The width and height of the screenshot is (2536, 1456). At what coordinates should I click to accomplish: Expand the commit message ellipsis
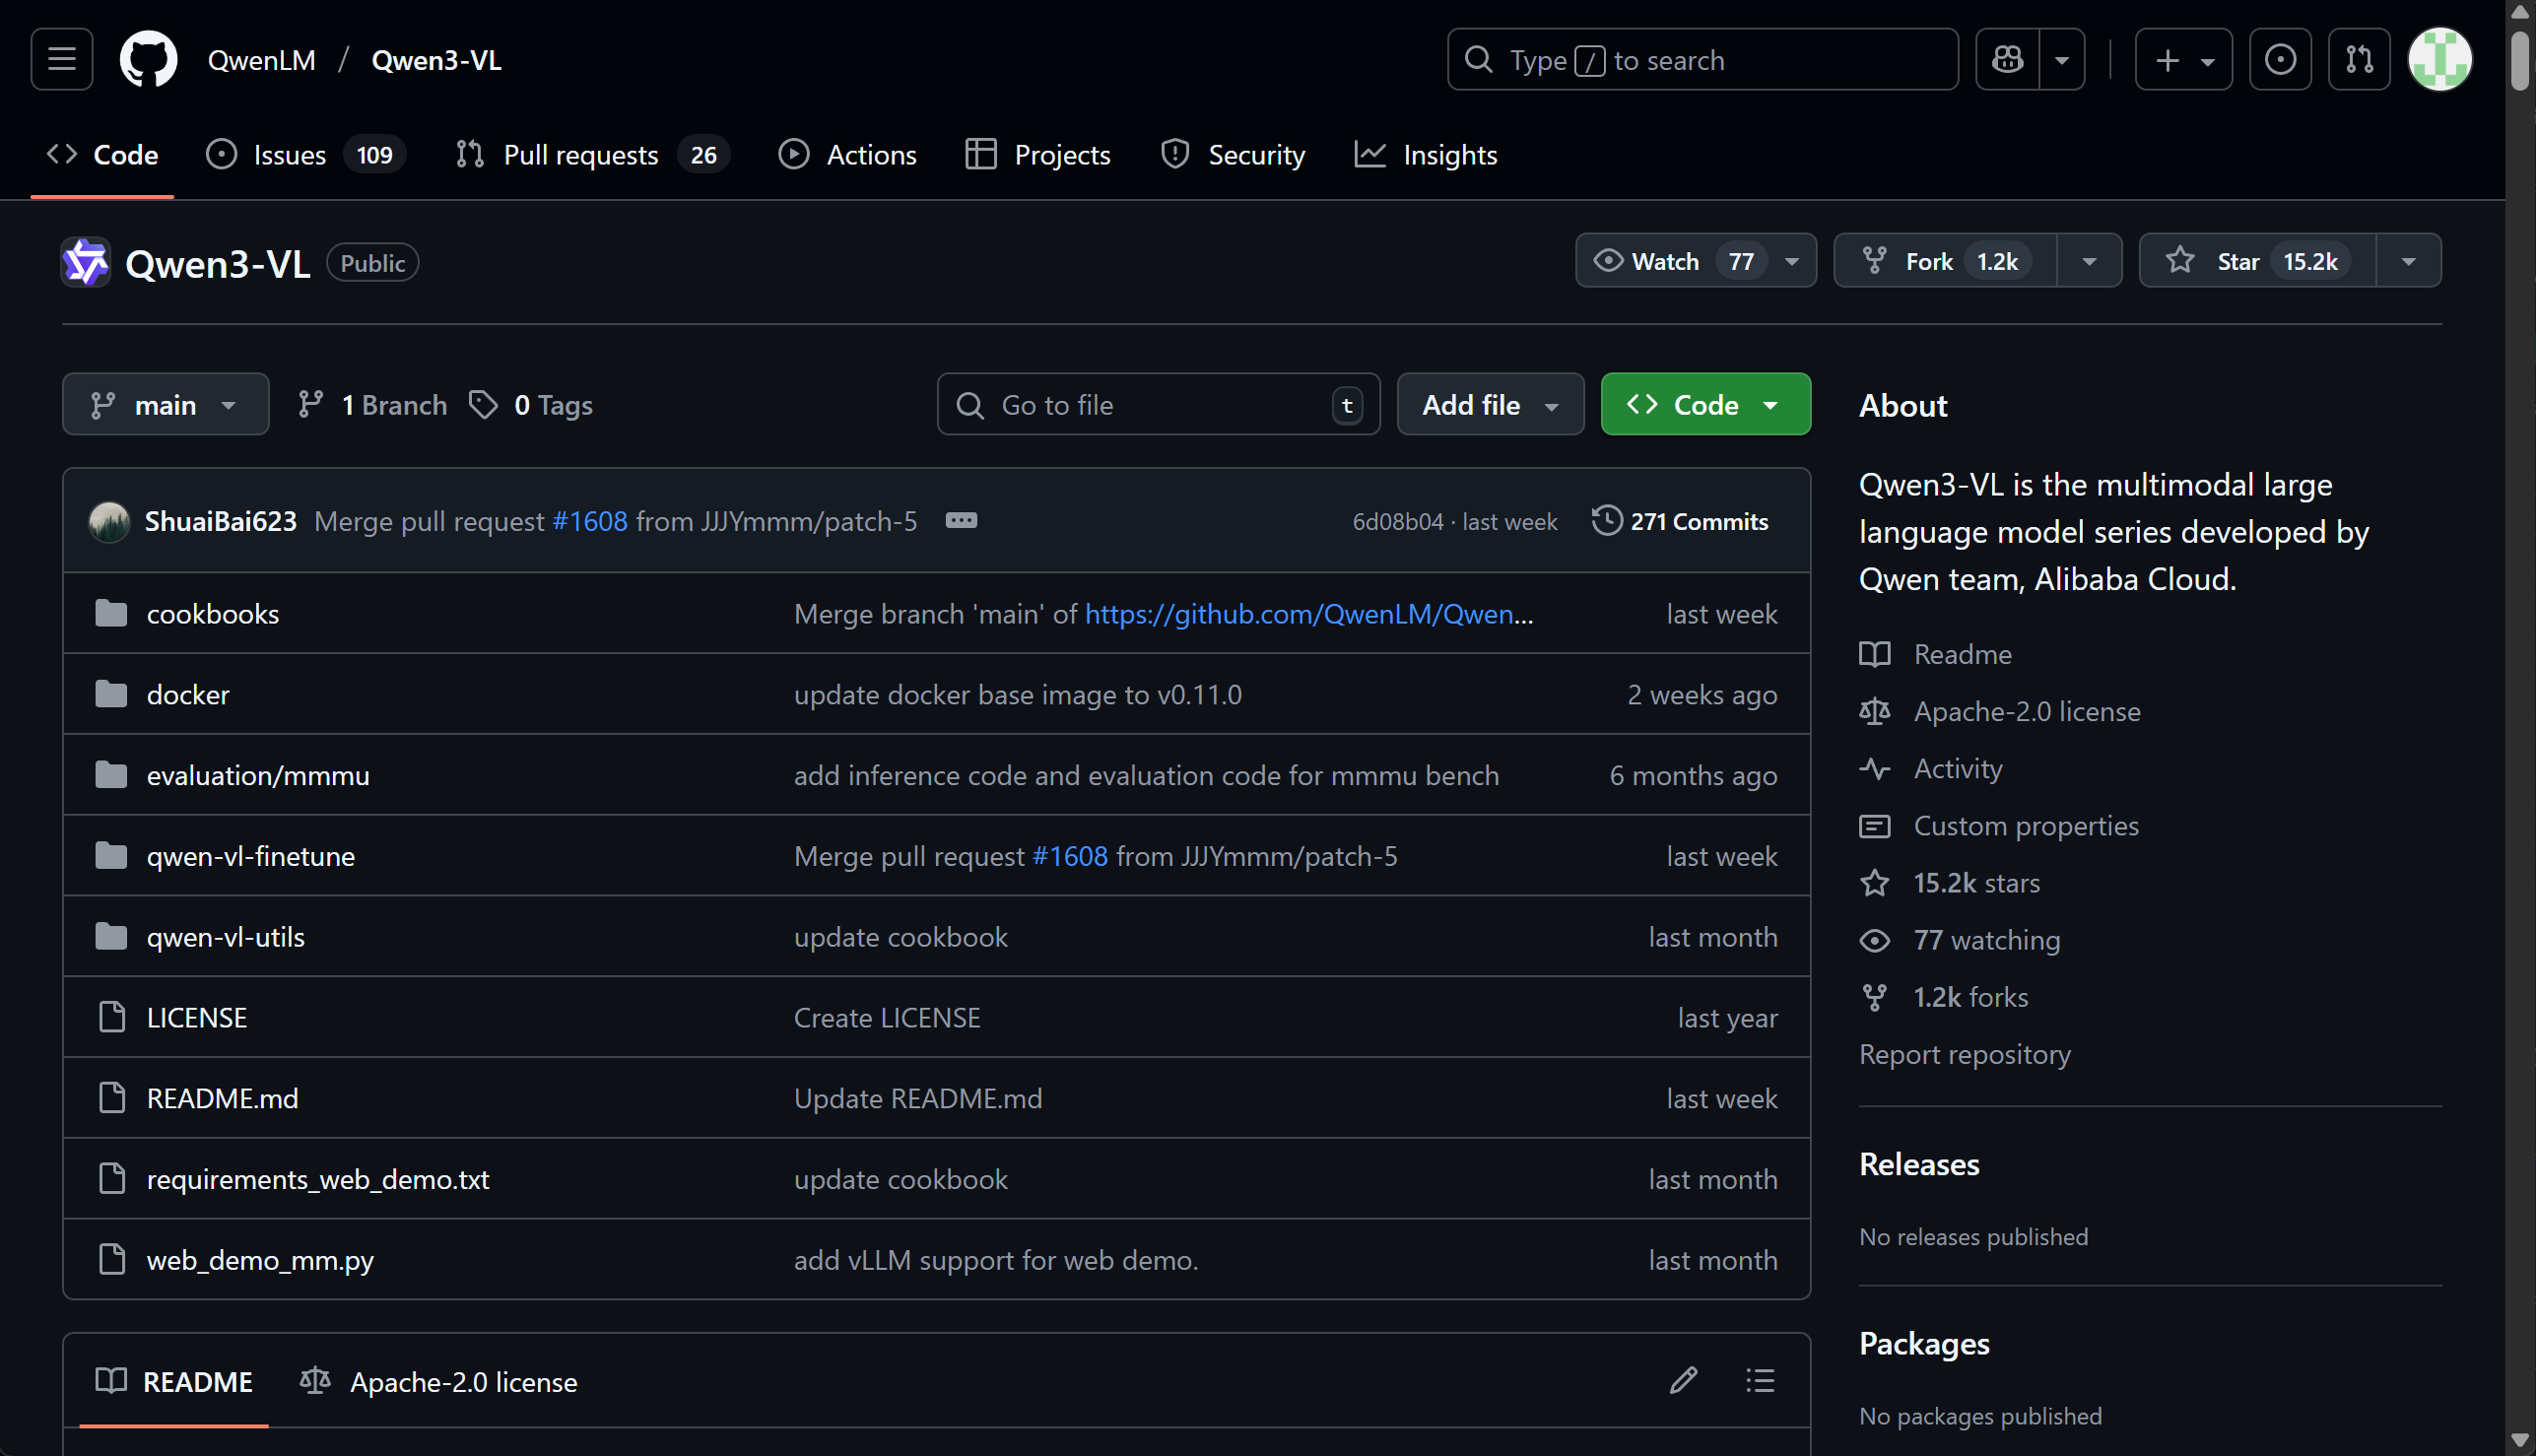(961, 521)
